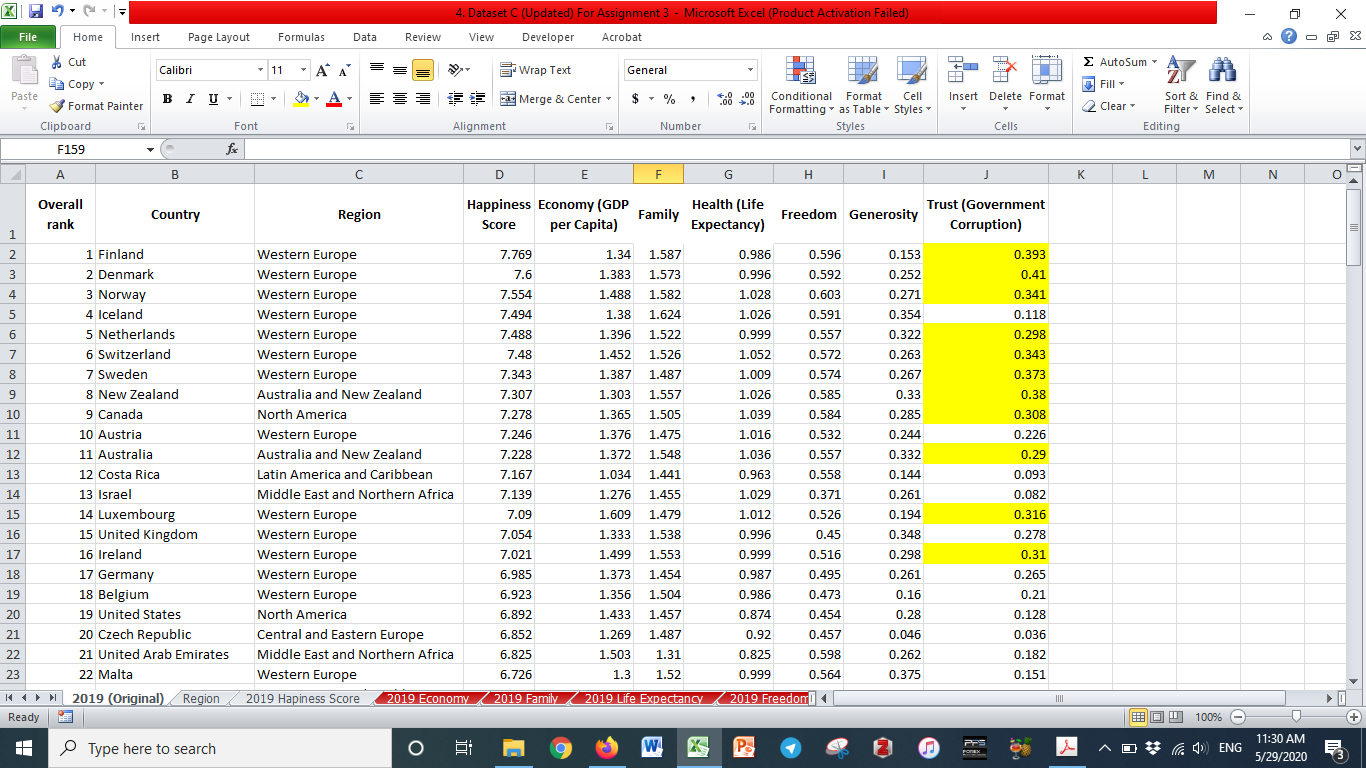
Task: Click the Cut scissors command
Action: pyautogui.click(x=68, y=62)
